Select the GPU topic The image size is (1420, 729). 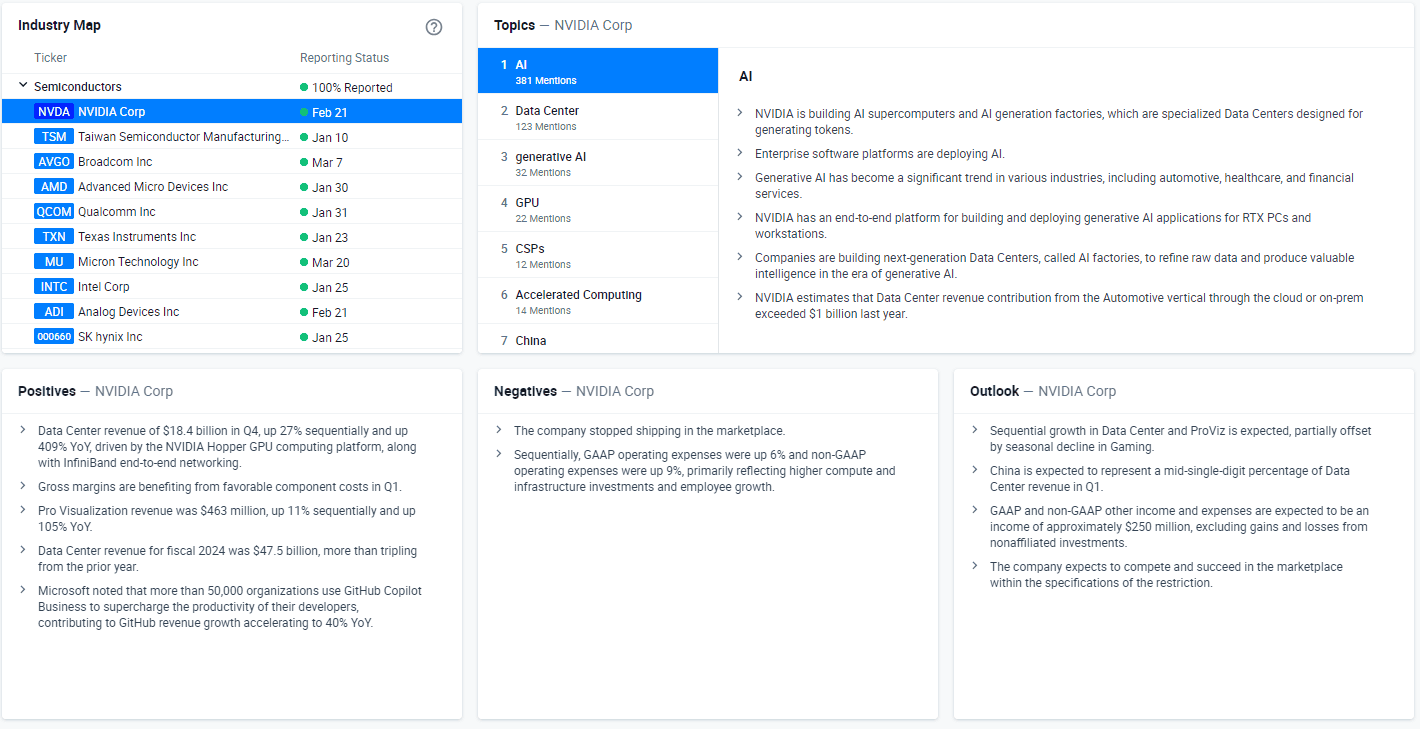(598, 209)
